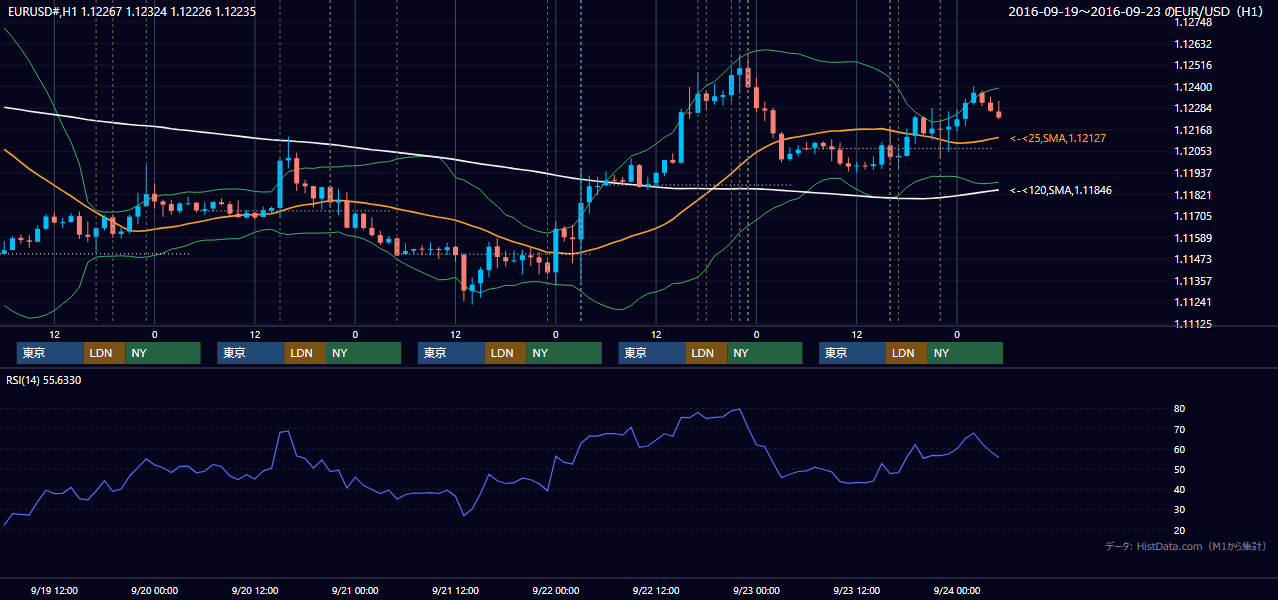Viewport: 1278px width, 600px height.
Task: Select the 9/22 00:00 time axis label
Action: point(555,591)
